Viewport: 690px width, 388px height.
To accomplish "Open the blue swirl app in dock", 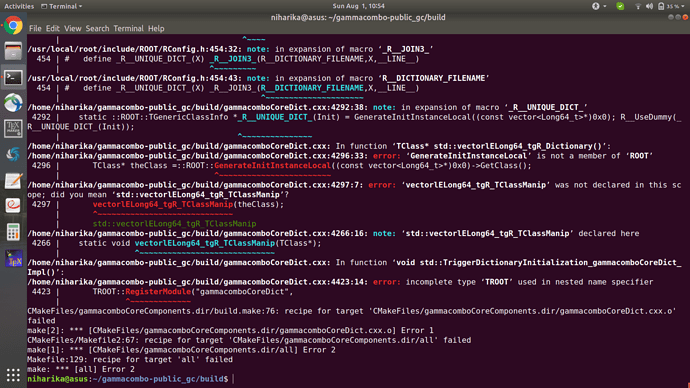I will click(x=13, y=154).
